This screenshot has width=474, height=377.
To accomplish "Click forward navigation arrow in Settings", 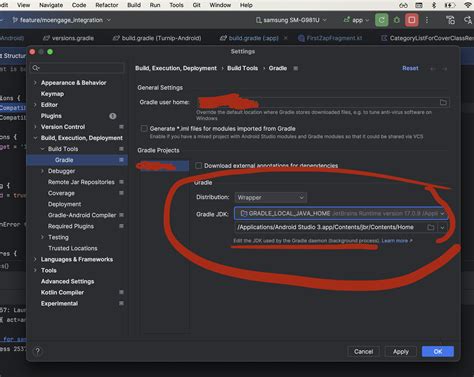I will tap(444, 69).
